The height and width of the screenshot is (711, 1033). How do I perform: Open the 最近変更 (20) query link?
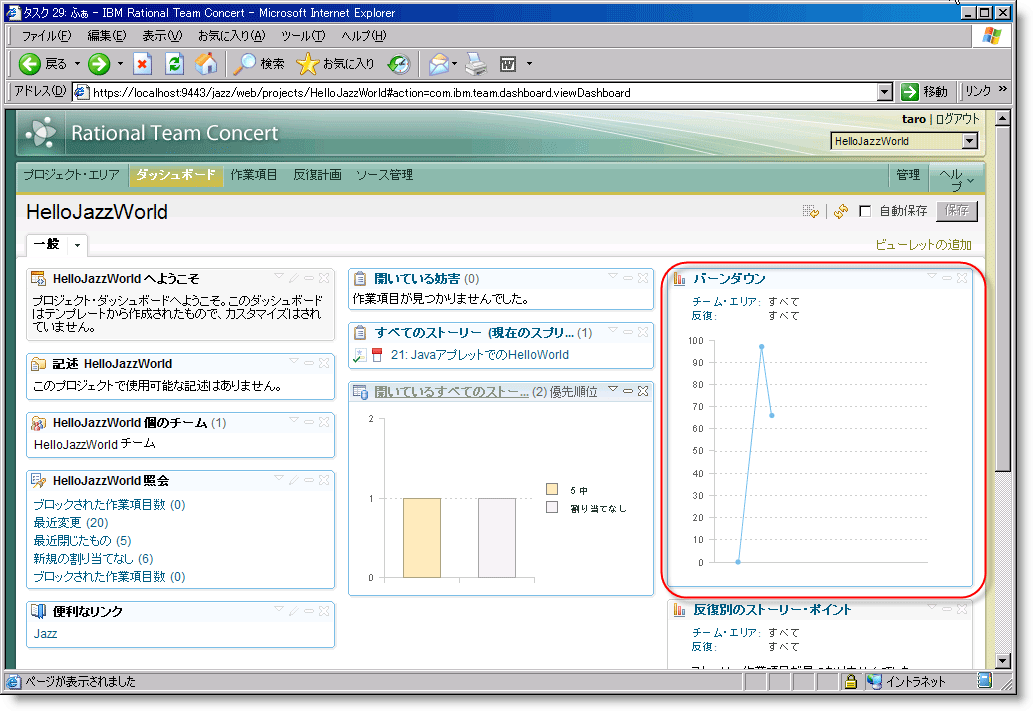point(70,523)
